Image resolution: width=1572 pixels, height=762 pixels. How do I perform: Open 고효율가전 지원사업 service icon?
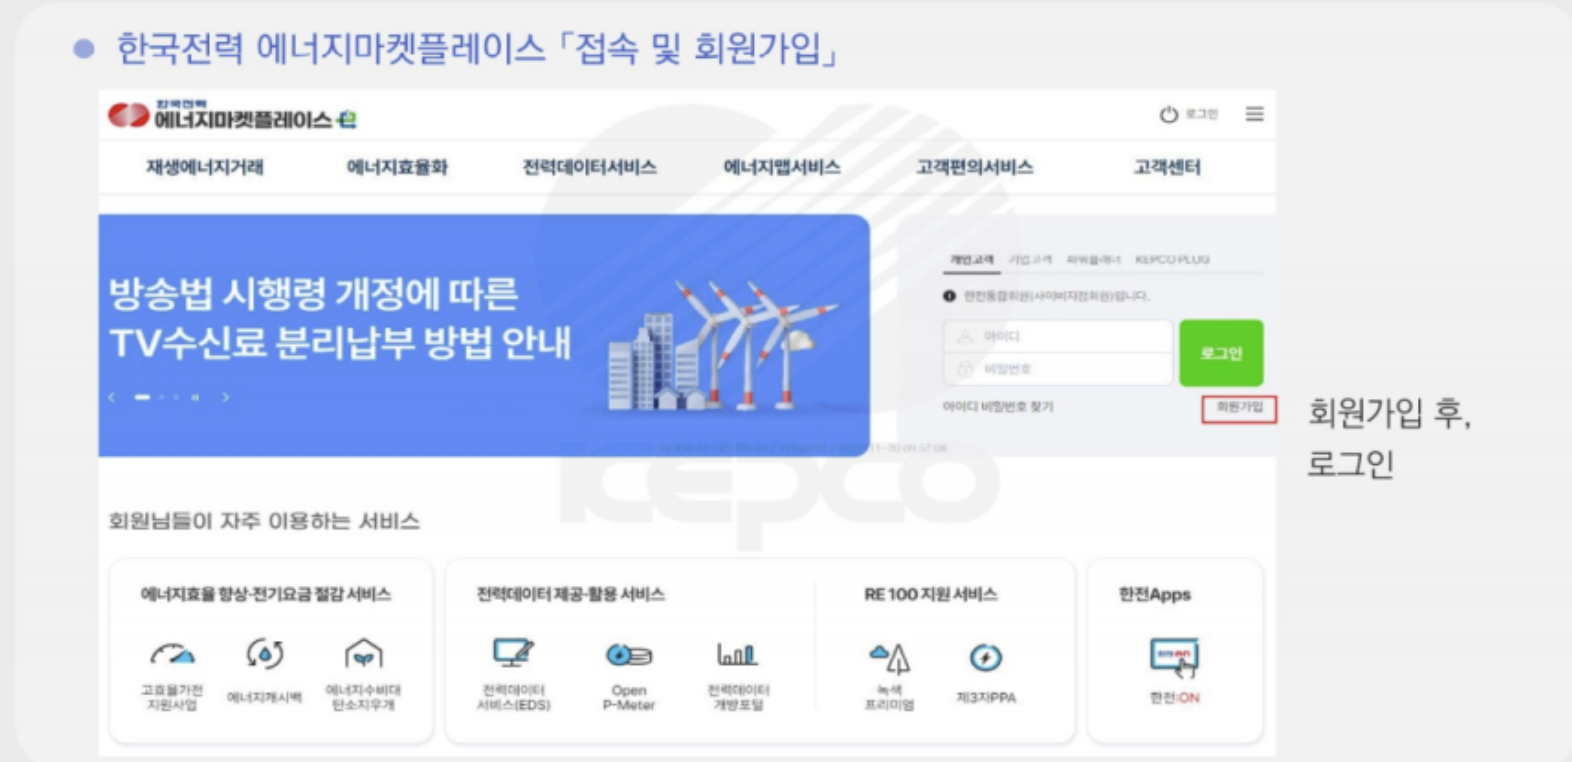tap(172, 674)
